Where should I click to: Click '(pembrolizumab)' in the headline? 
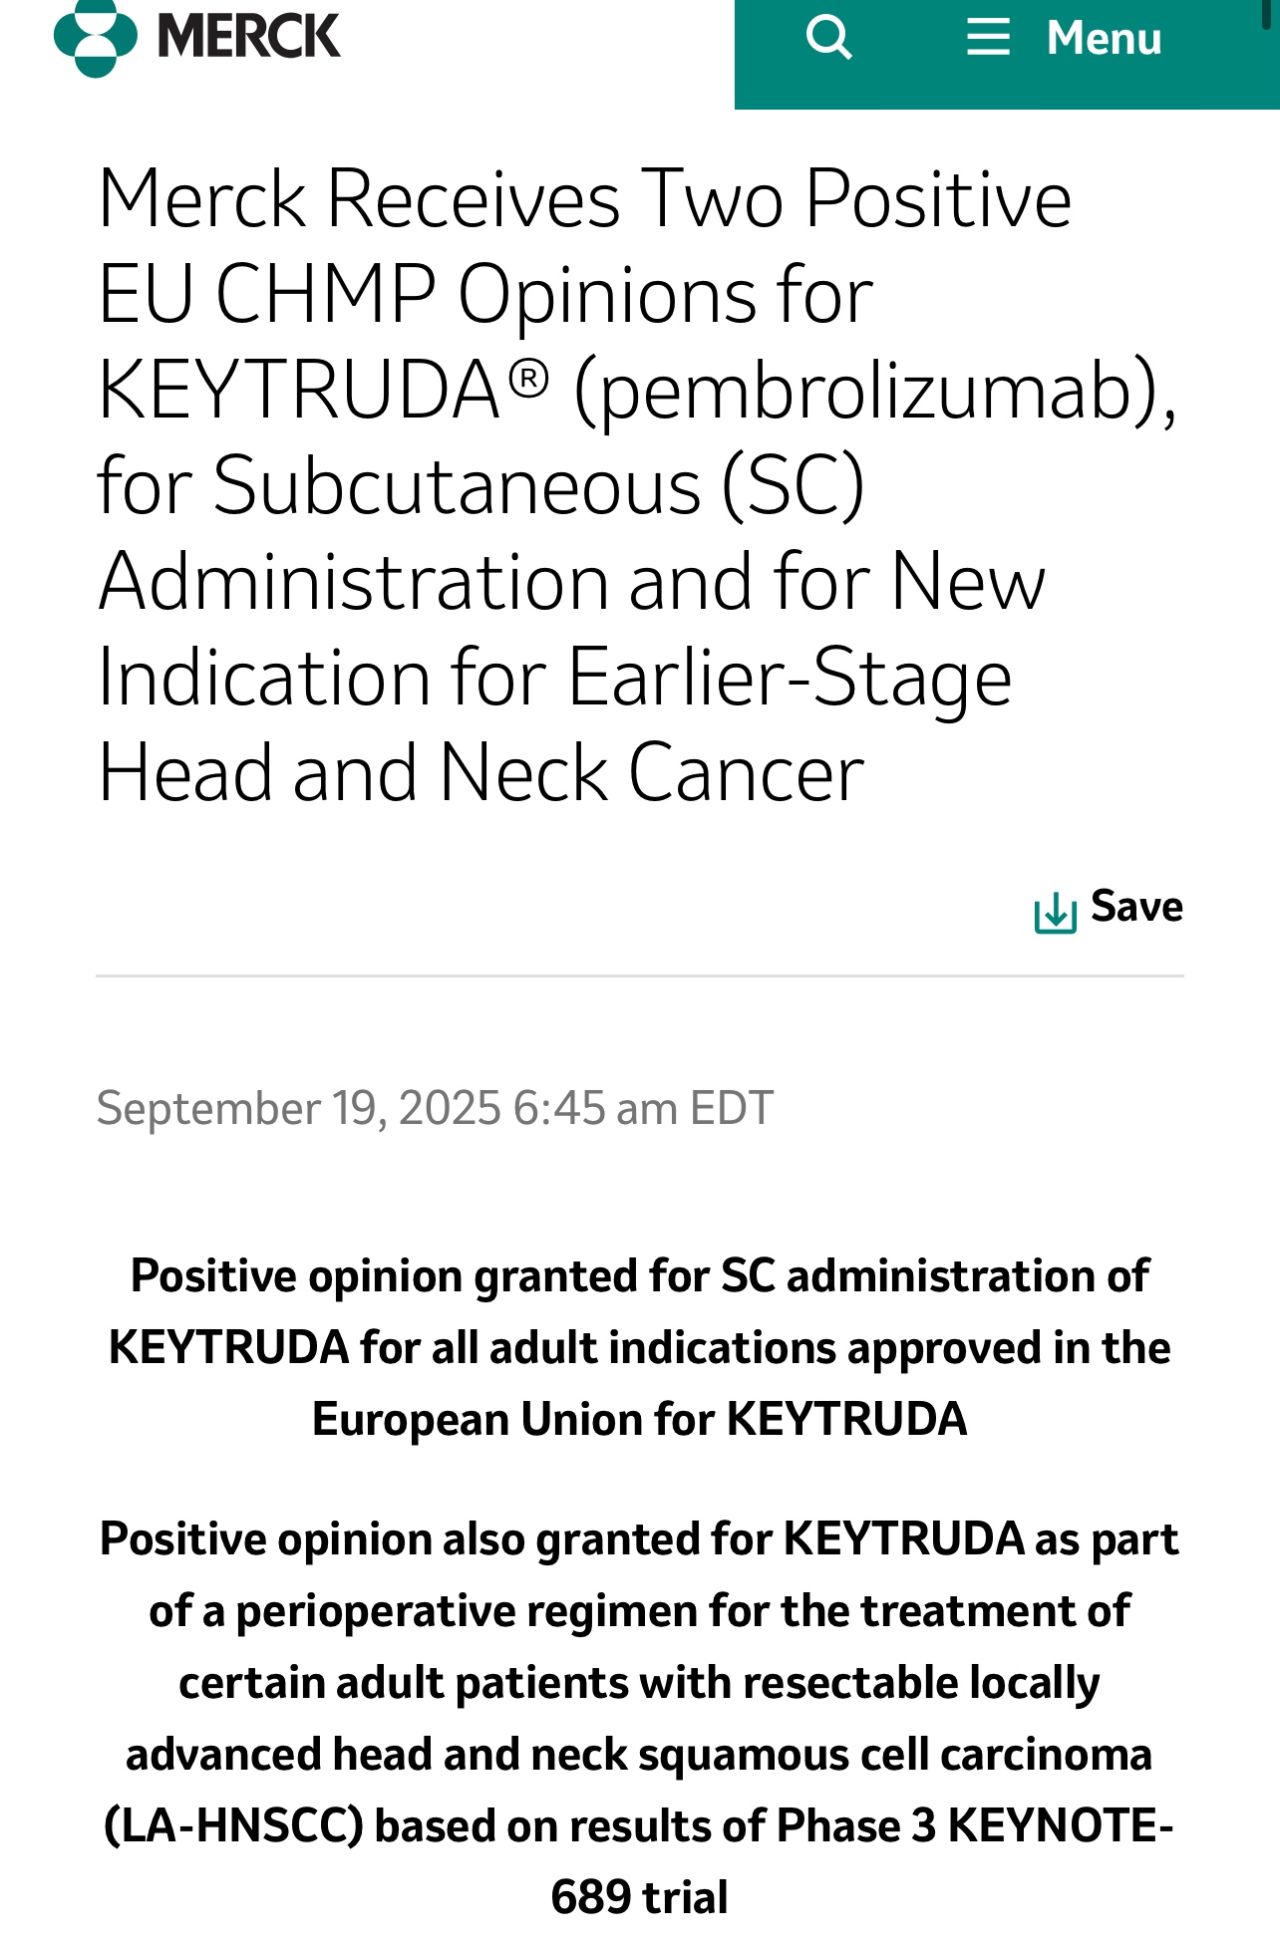(874, 390)
